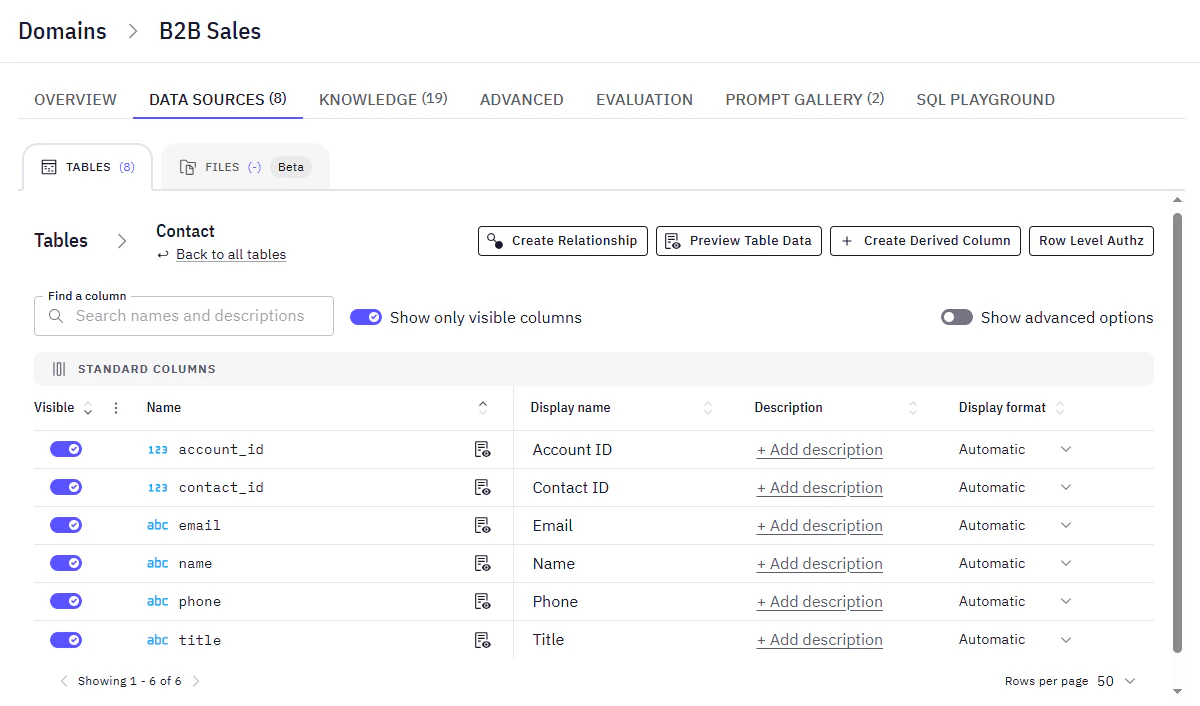Click the edit icon to the right of phone
This screenshot has height=706, width=1200.
482,601
